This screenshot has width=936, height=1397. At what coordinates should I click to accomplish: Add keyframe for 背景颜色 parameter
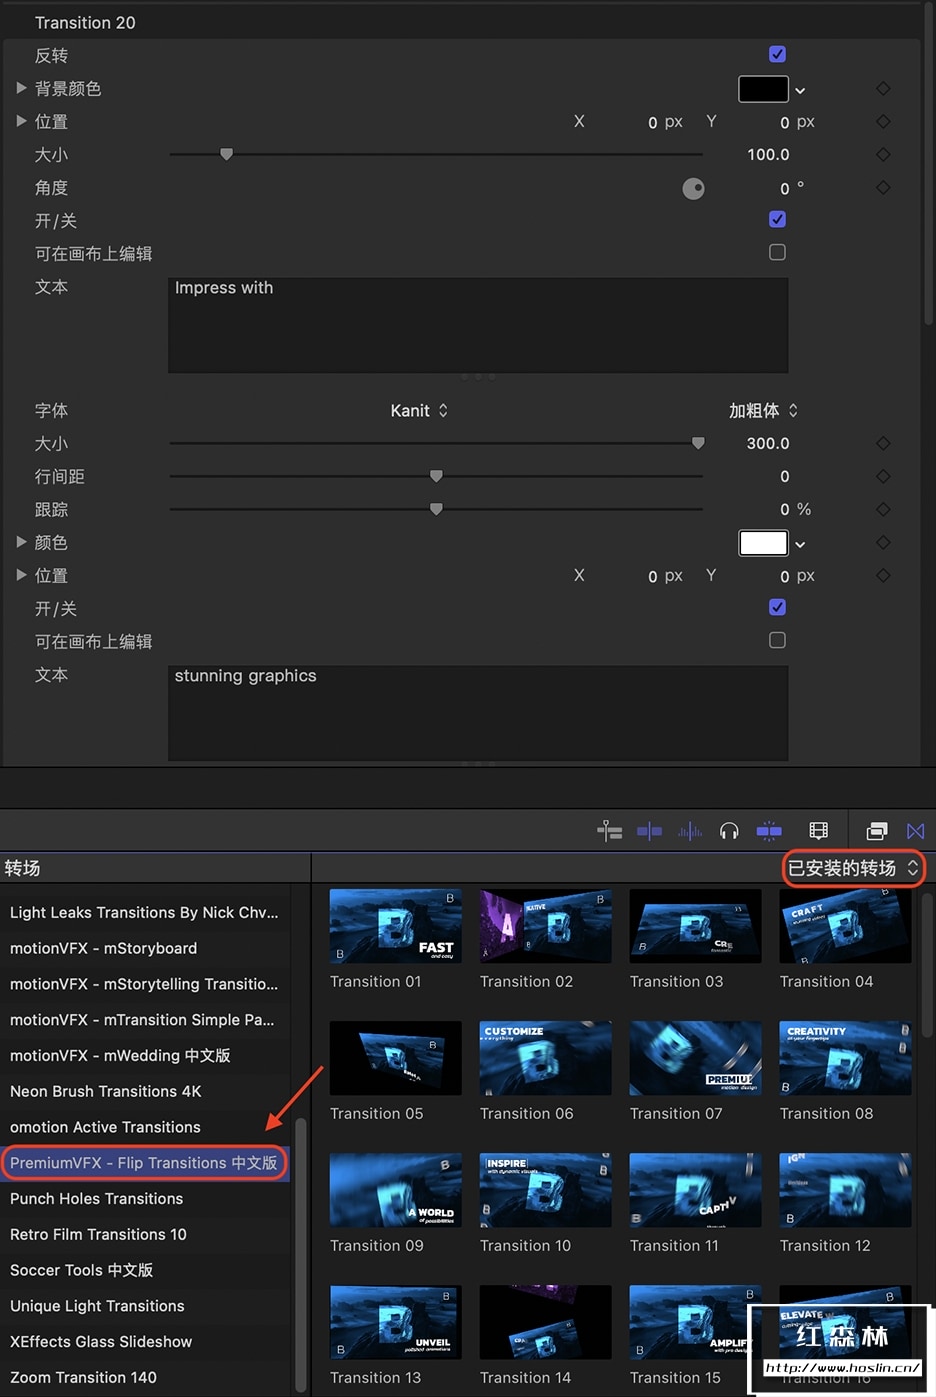pos(883,89)
